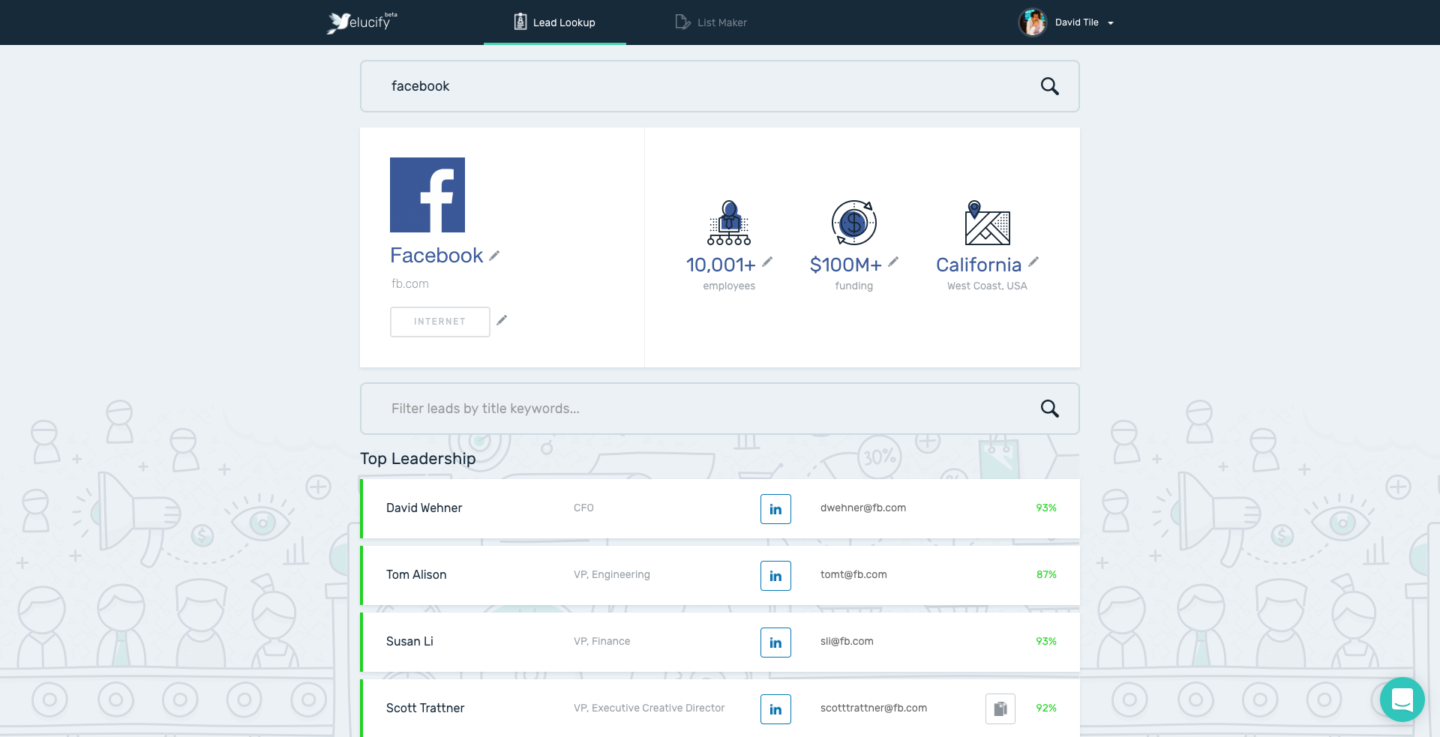Click Susan Li's 93% confidence score

(x=1046, y=642)
